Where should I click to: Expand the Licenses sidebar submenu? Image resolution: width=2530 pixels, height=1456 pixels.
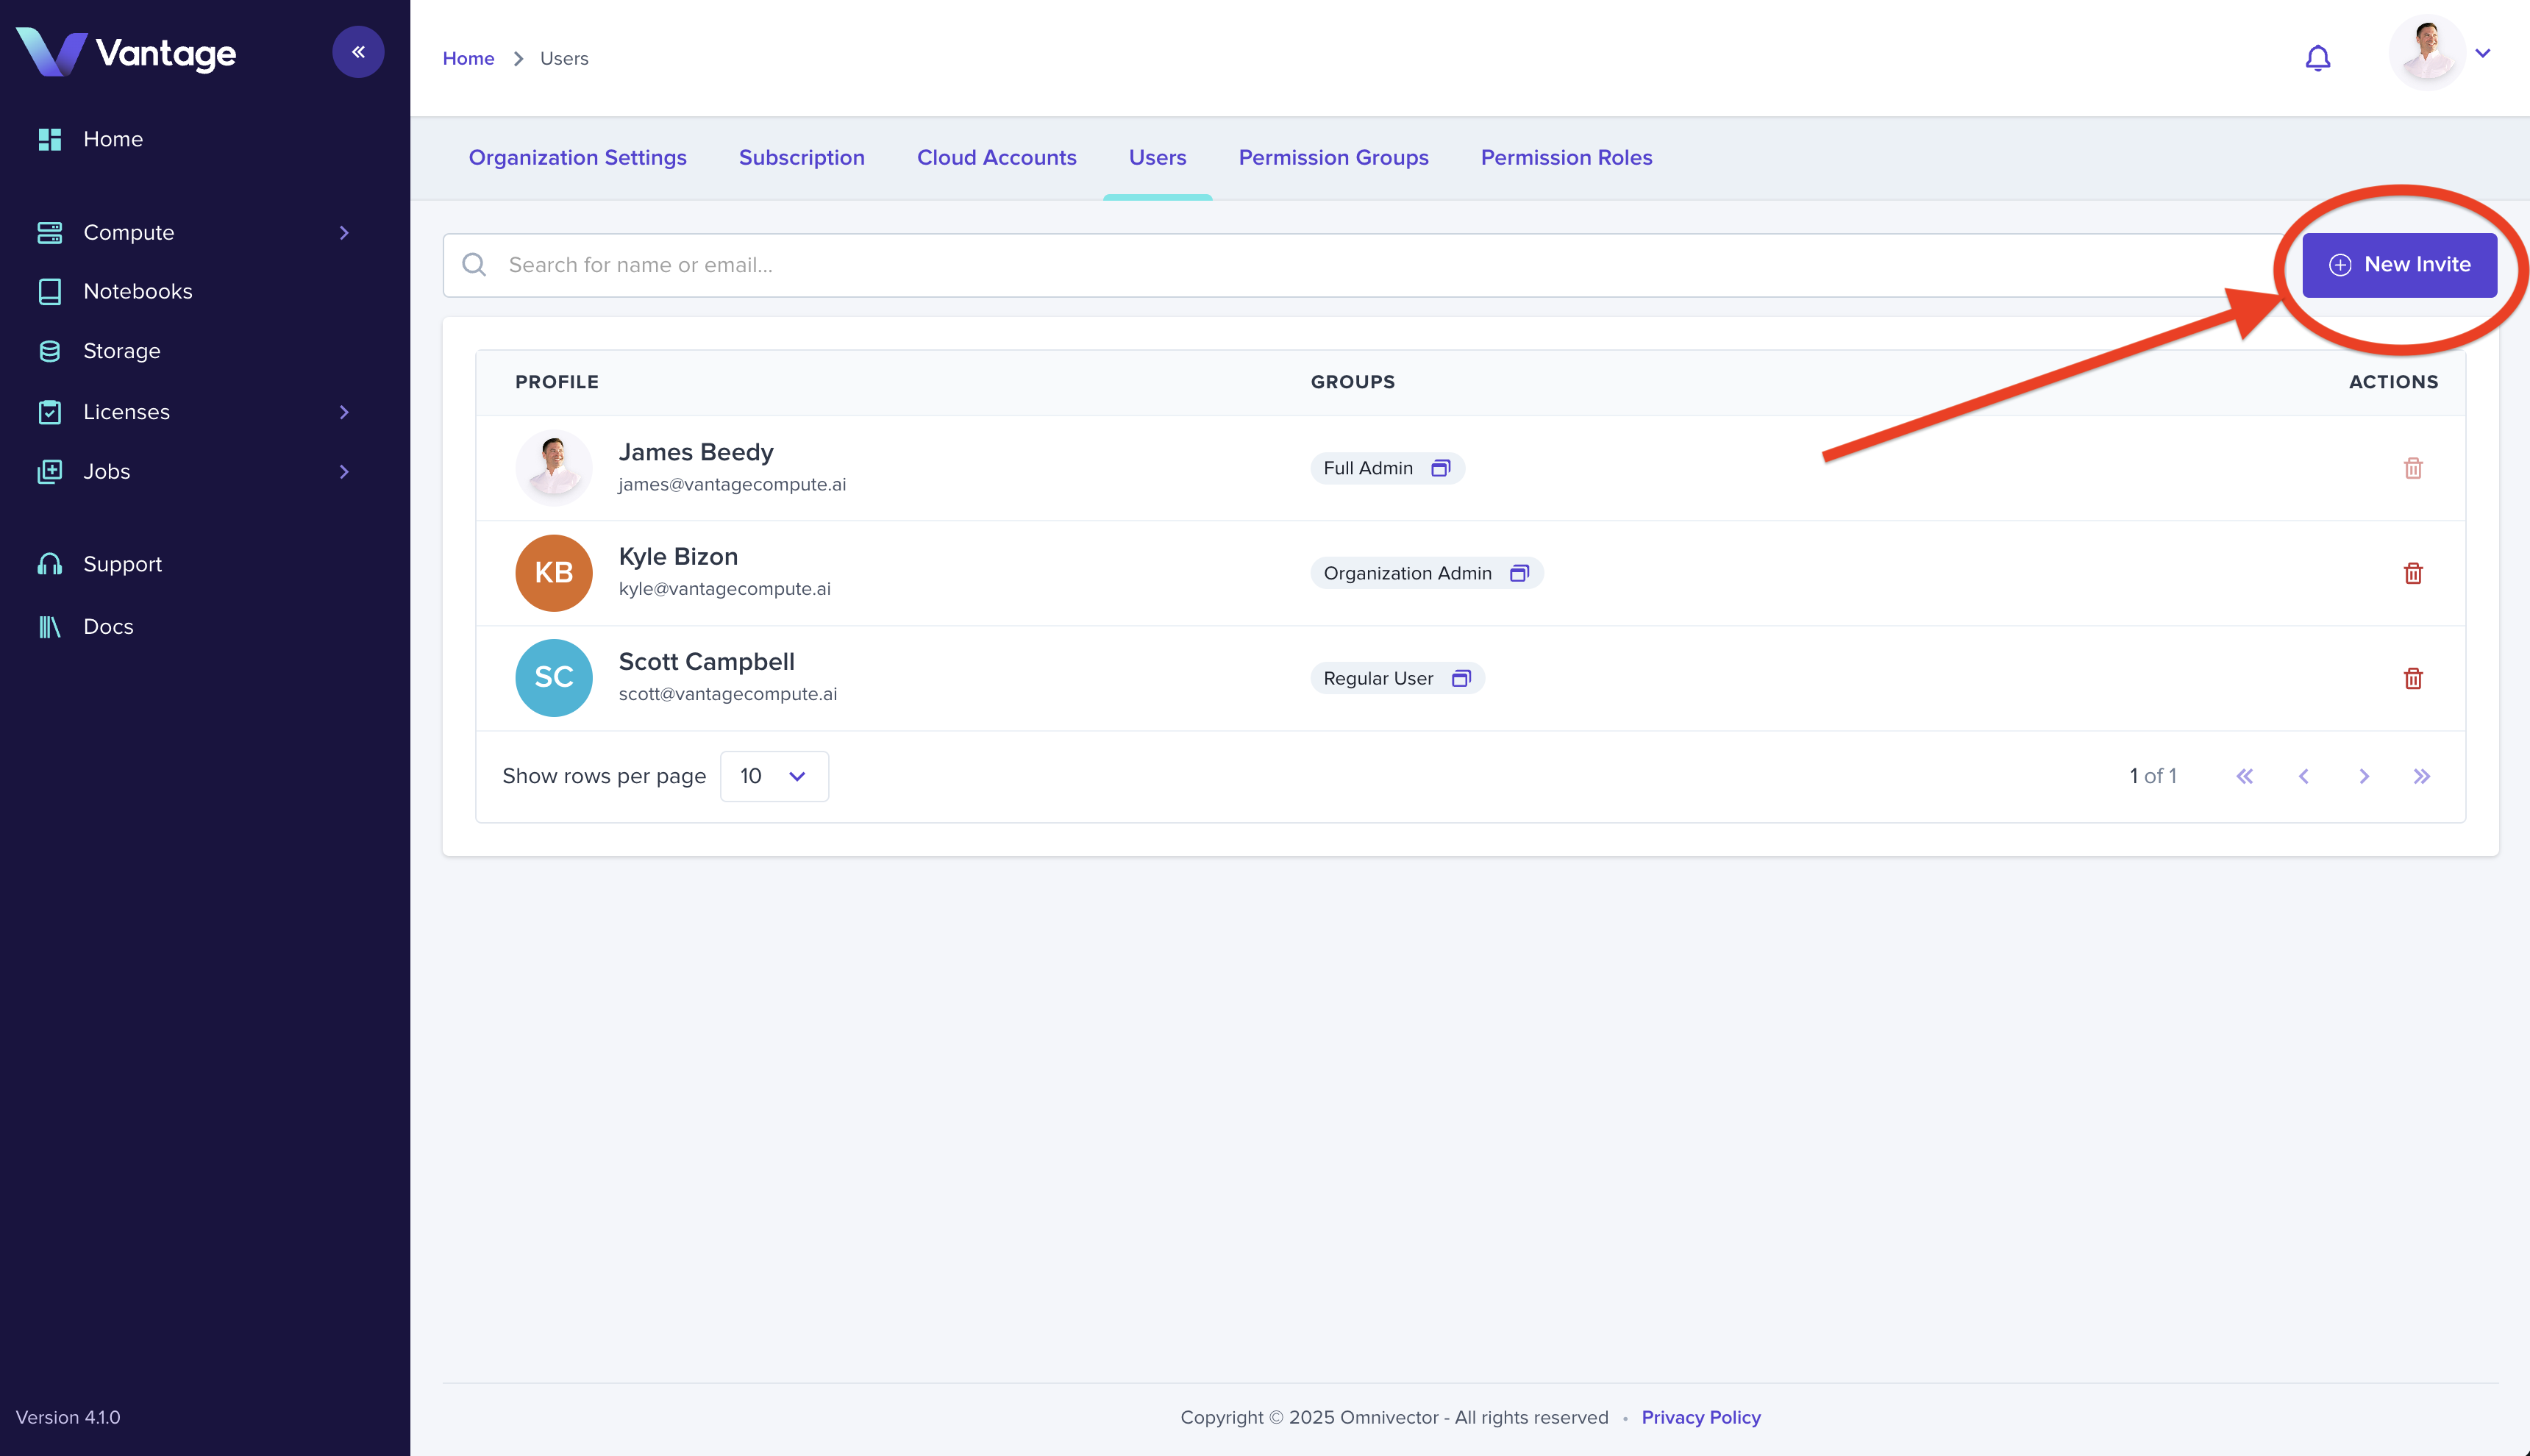344,412
